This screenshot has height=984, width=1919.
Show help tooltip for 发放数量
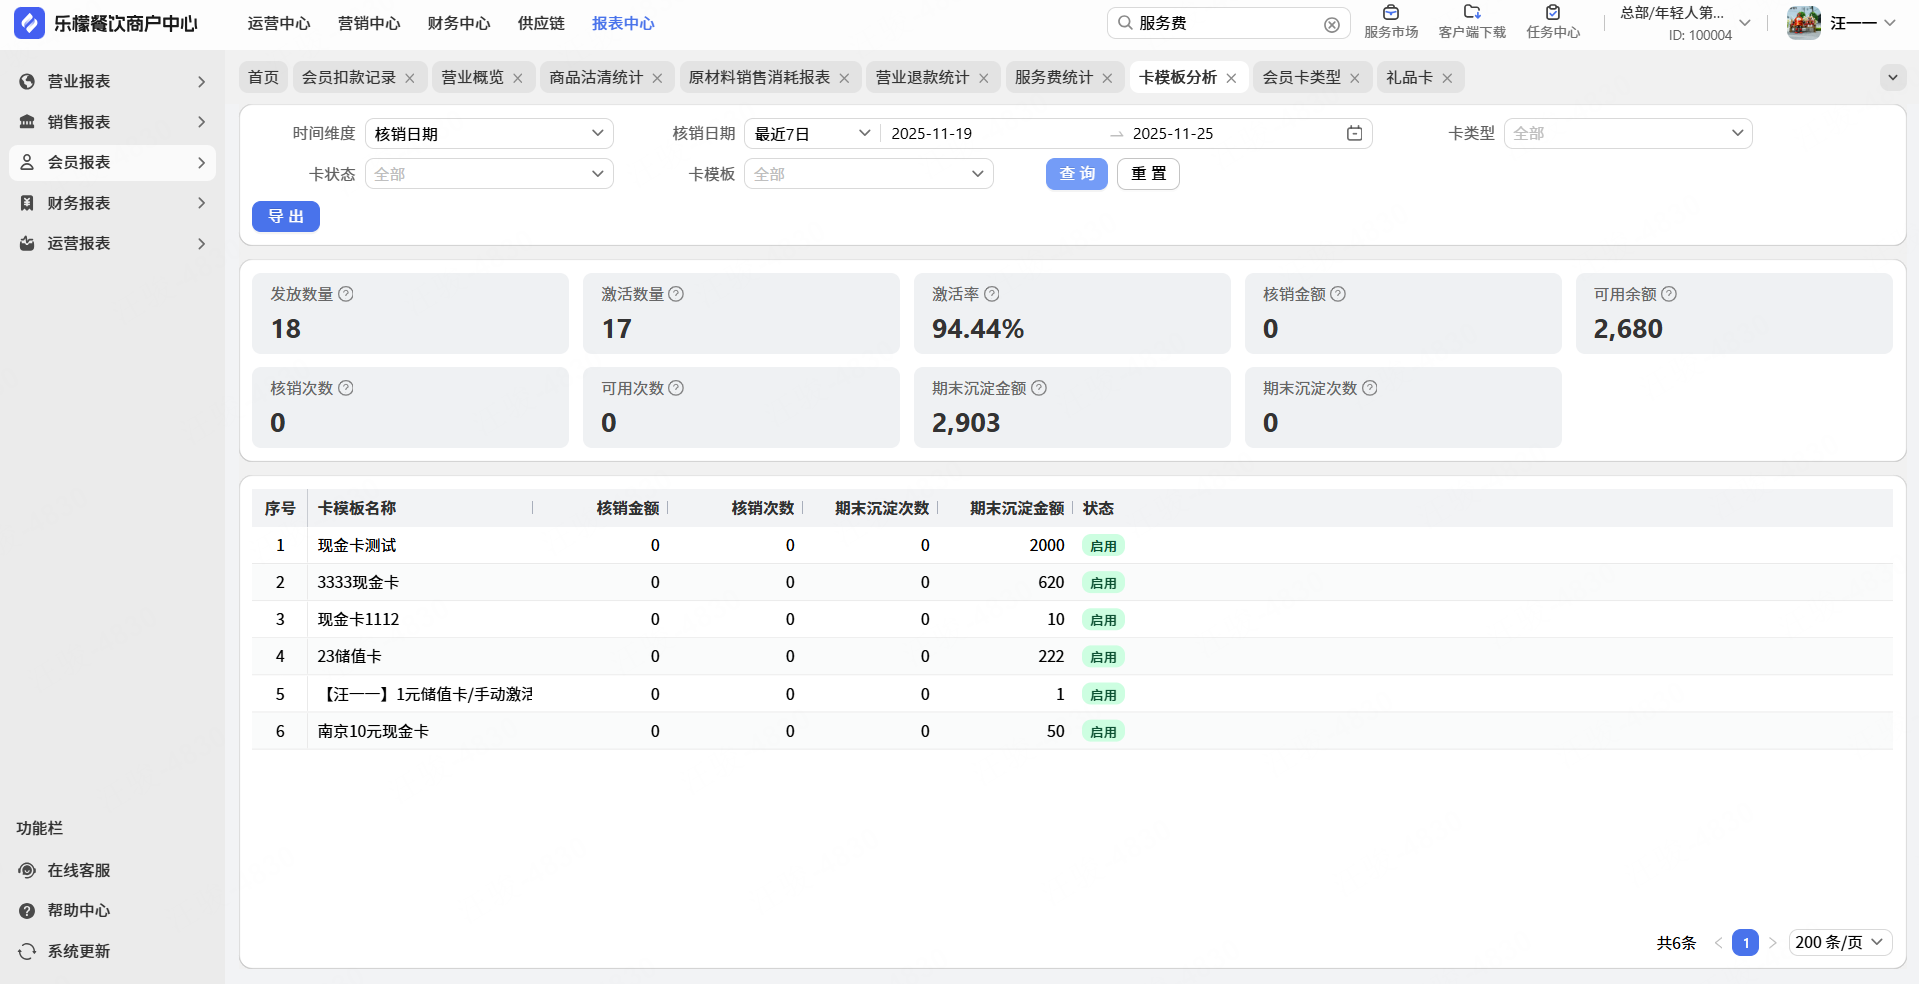[x=346, y=294]
